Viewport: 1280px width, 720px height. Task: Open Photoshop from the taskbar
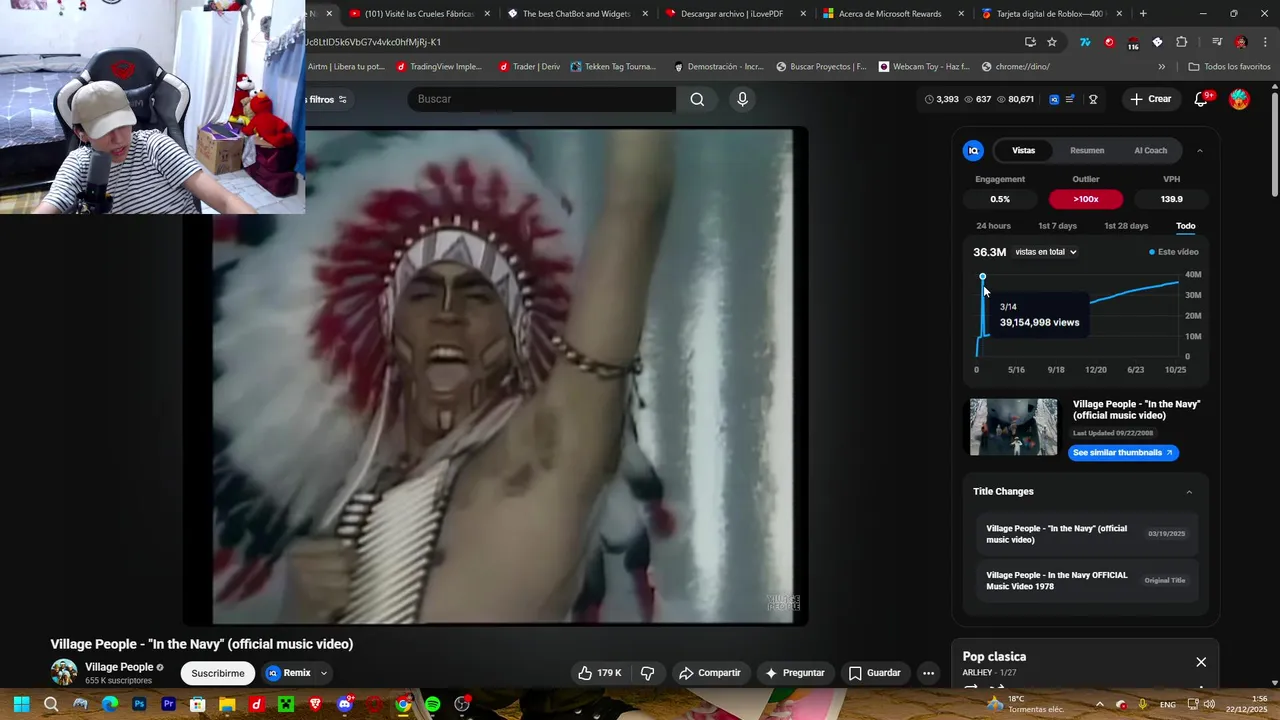(139, 704)
